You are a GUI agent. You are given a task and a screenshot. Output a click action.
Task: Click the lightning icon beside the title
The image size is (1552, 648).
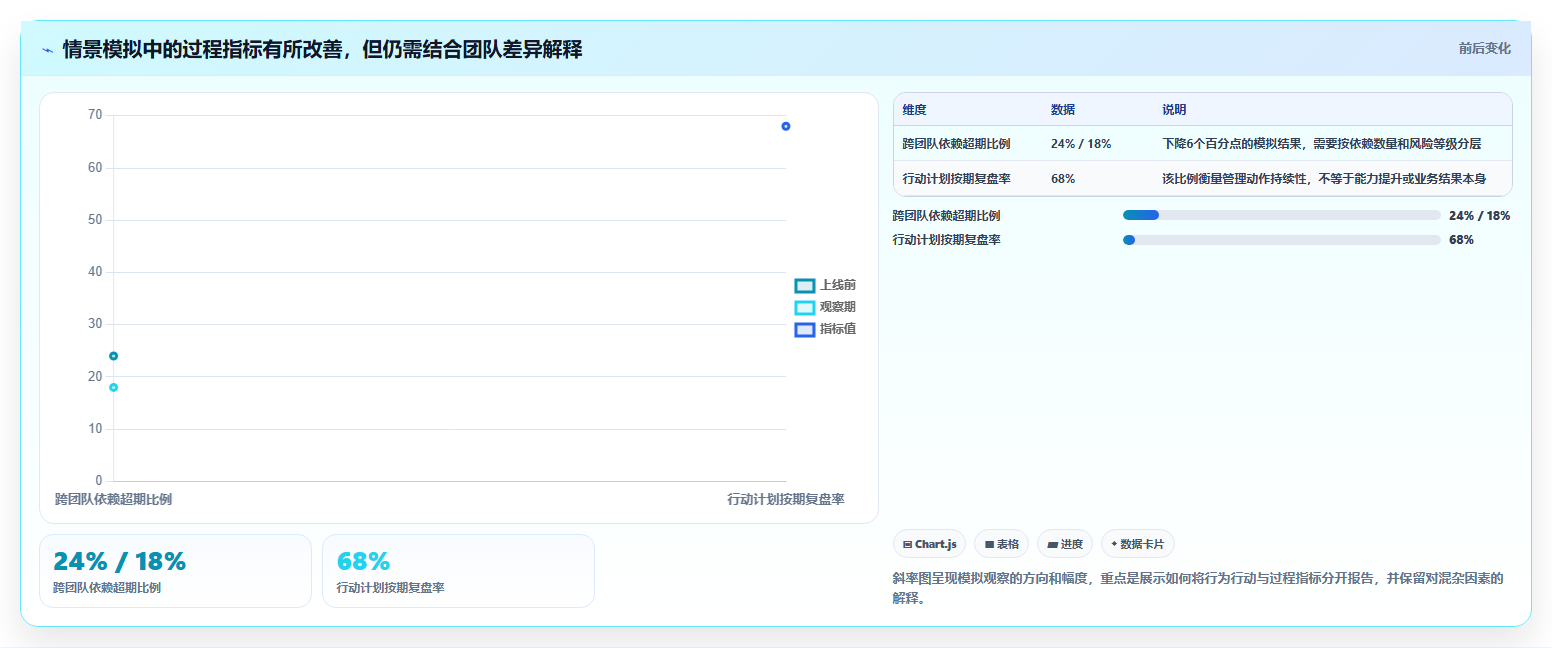point(47,49)
